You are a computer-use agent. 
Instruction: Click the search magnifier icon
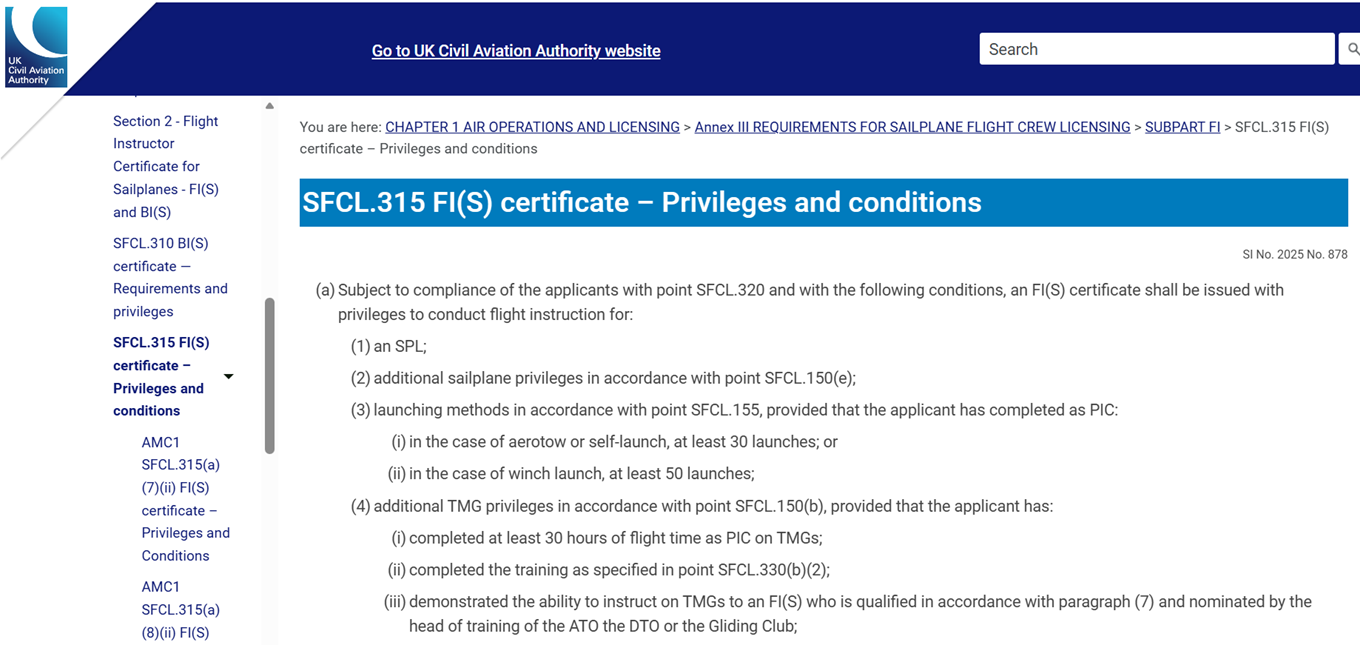(x=1352, y=48)
